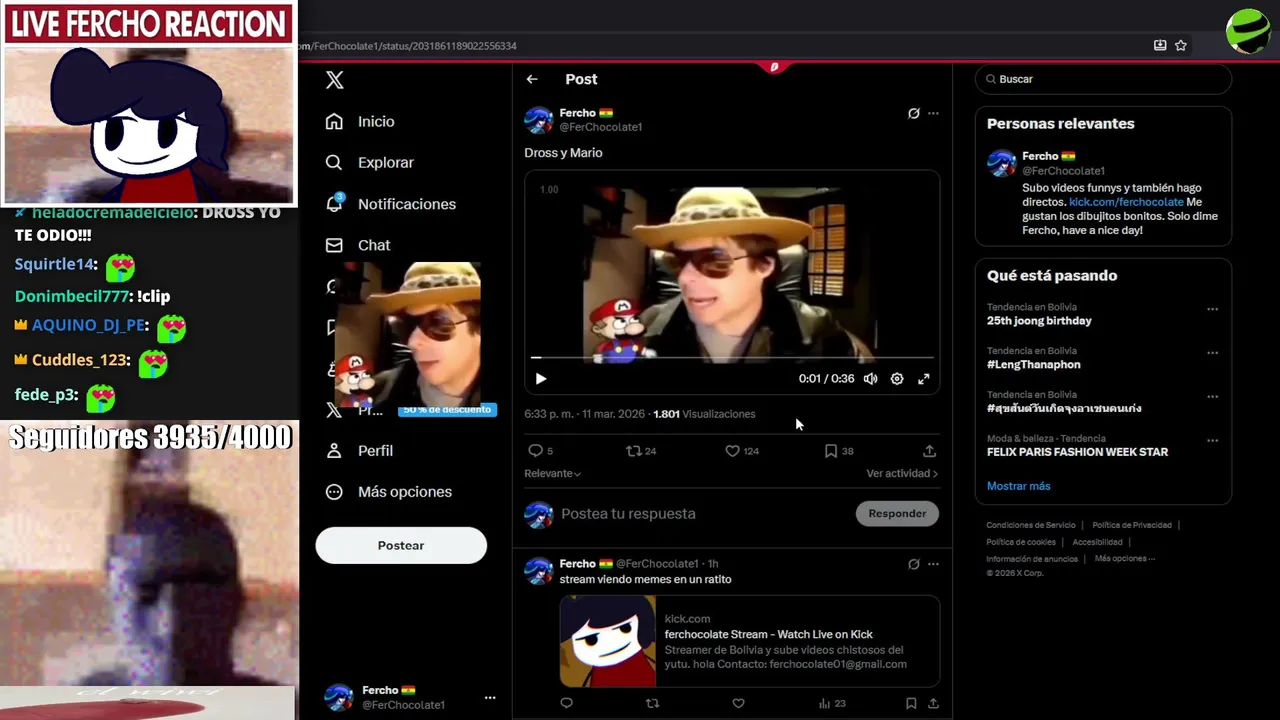Expand footer Más opciones menu
This screenshot has width=1280, height=720.
(1125, 559)
